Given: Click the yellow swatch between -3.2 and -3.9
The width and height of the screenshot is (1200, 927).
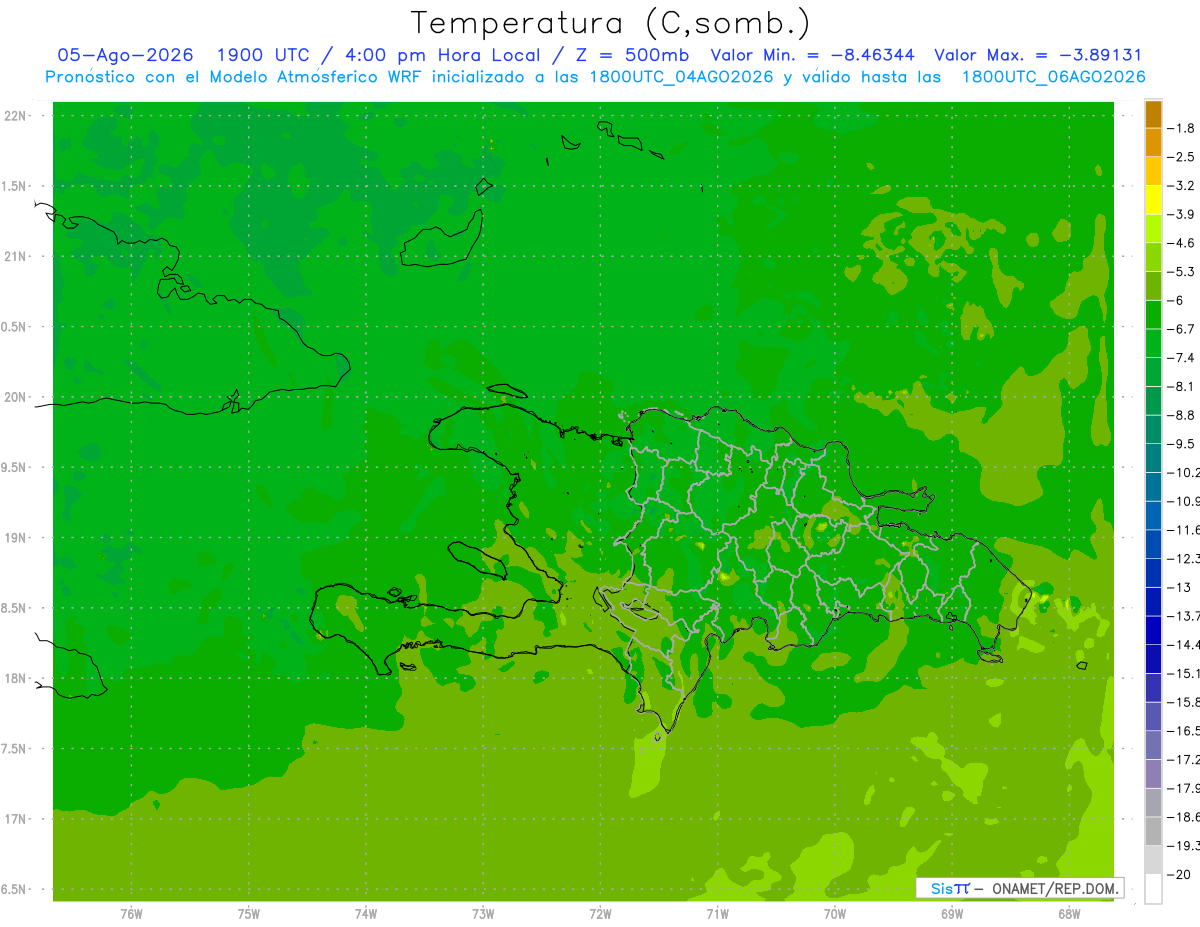Looking at the screenshot, I should click(1153, 200).
